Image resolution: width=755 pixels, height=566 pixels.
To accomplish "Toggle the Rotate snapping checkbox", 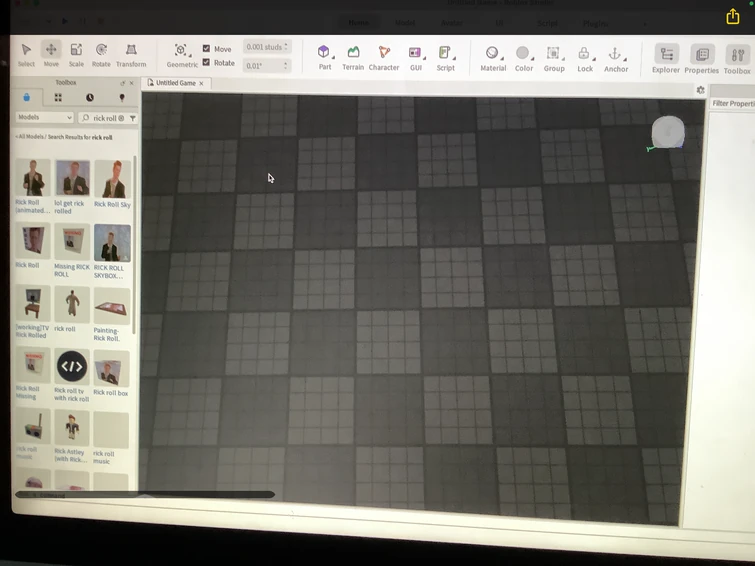I will click(x=206, y=62).
